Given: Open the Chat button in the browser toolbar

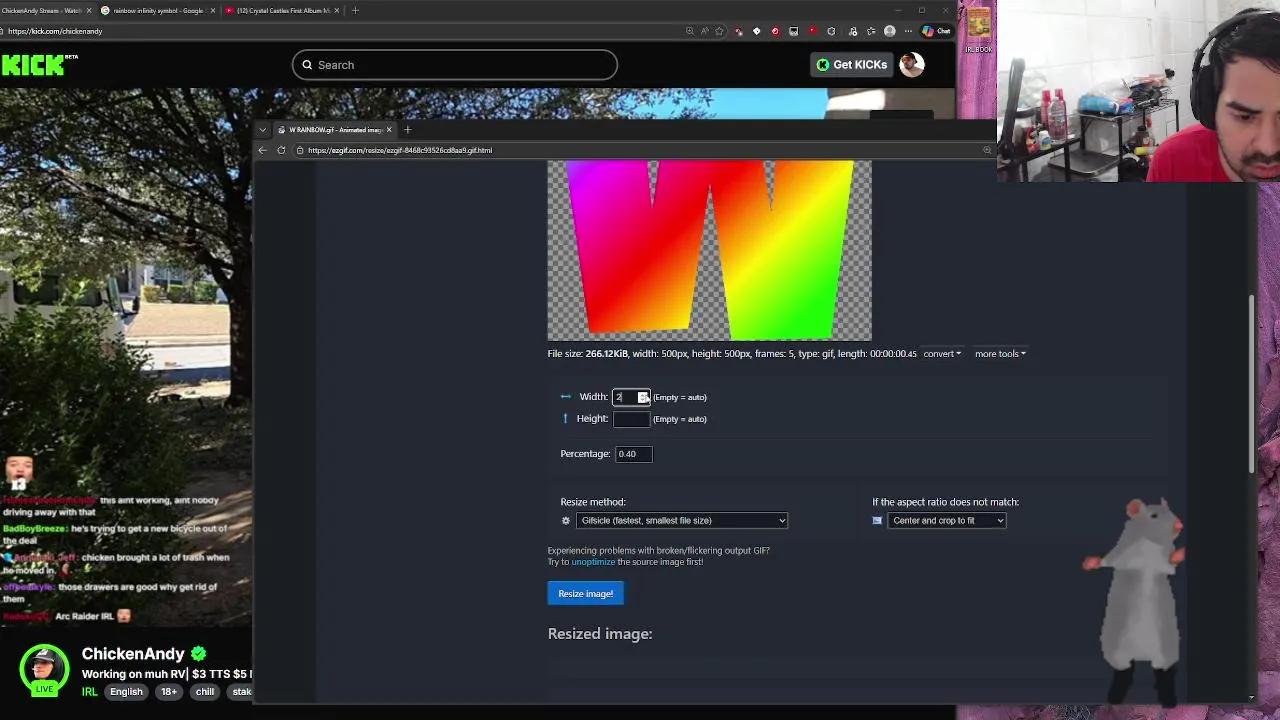Looking at the screenshot, I should (x=937, y=31).
